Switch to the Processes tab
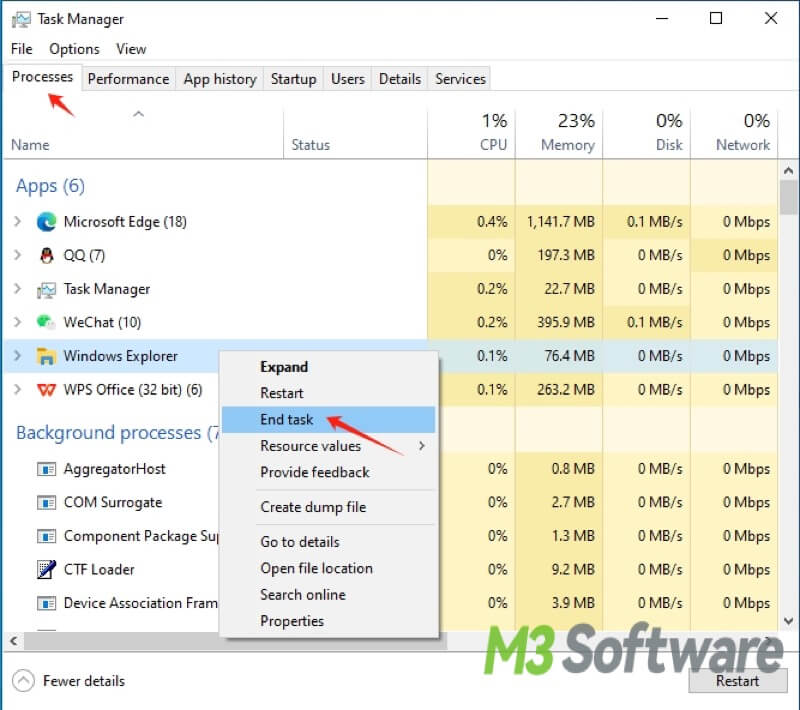Viewport: 800px width, 710px height. (42, 77)
